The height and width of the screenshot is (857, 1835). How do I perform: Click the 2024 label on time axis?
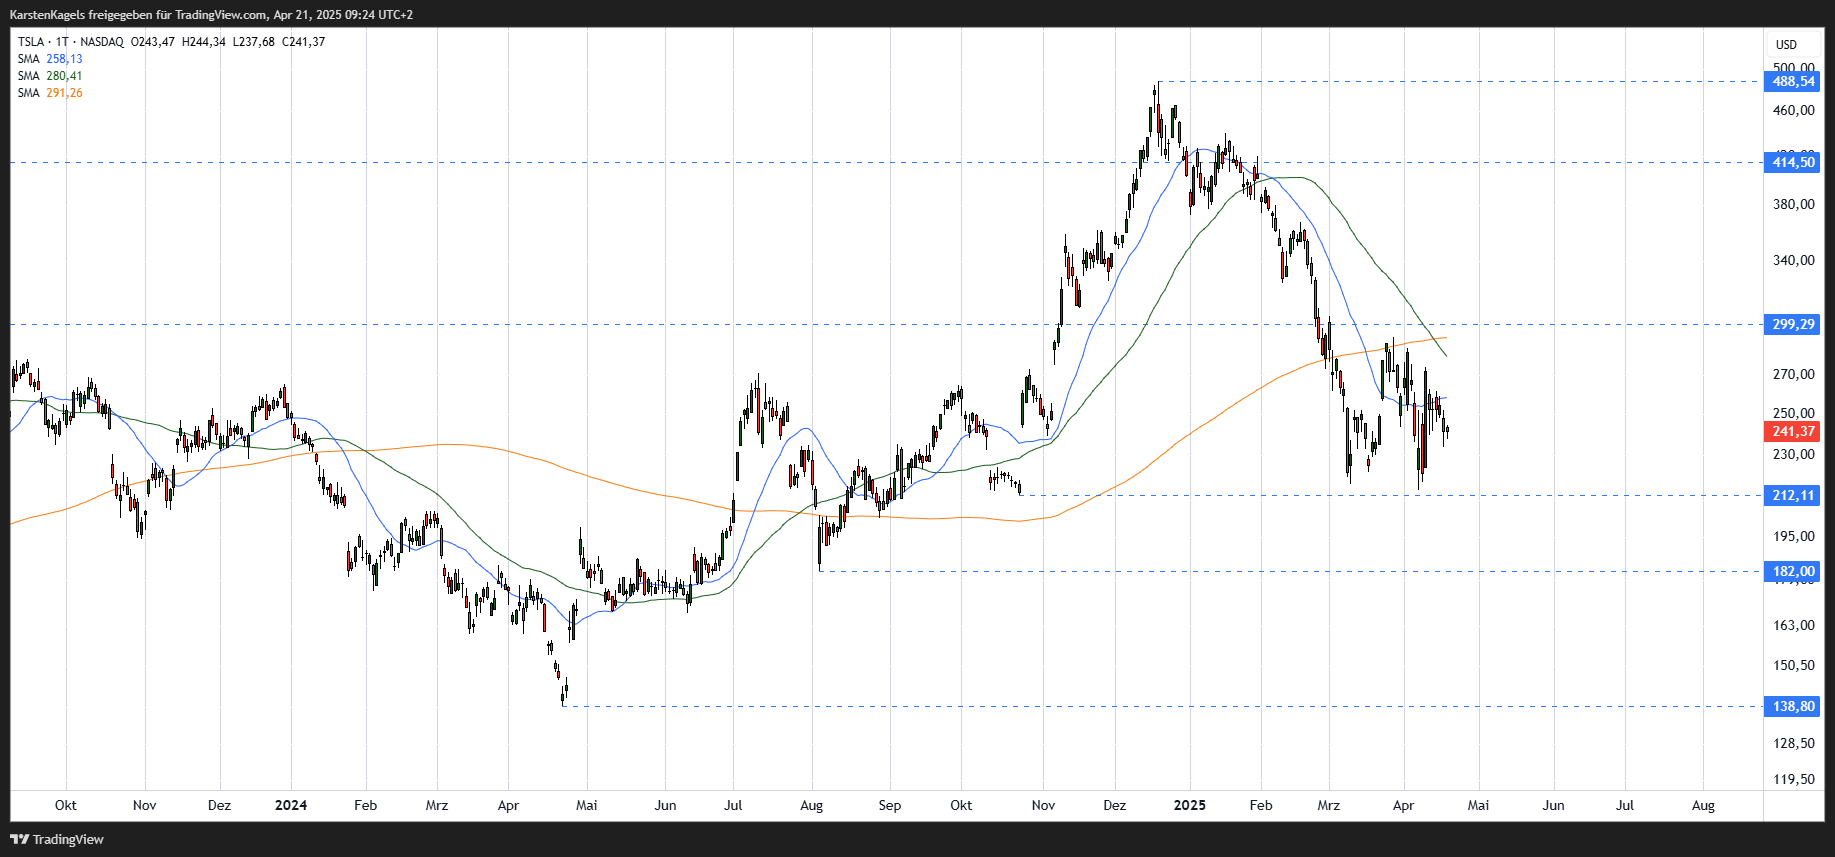(x=291, y=805)
